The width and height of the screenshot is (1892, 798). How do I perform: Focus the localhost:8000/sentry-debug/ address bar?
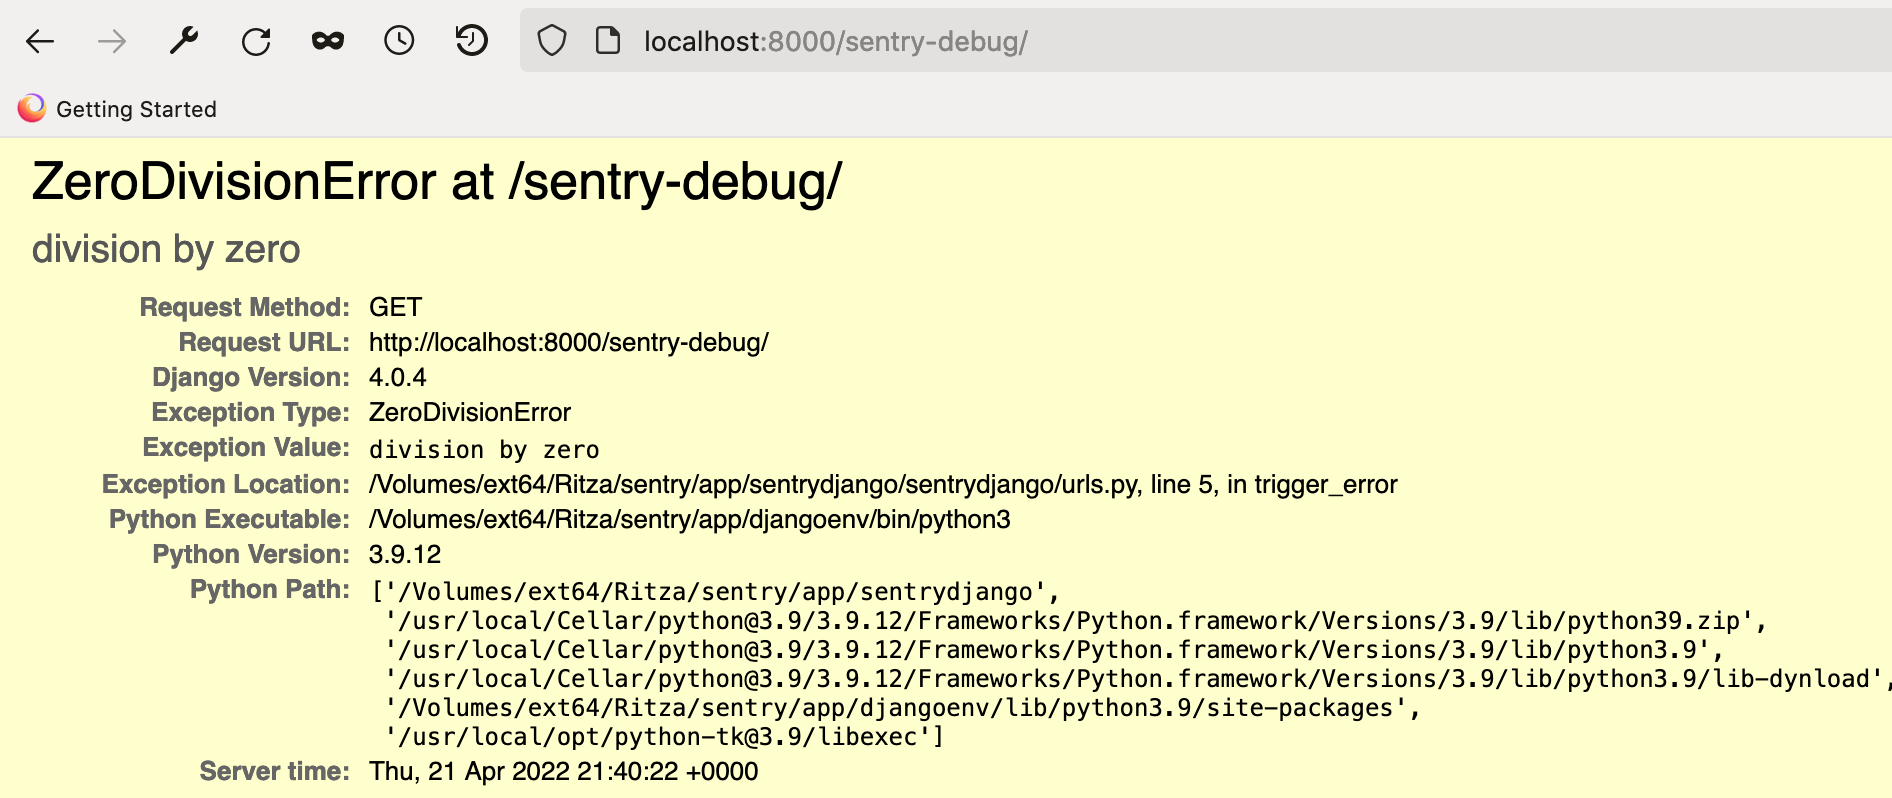click(1000, 41)
